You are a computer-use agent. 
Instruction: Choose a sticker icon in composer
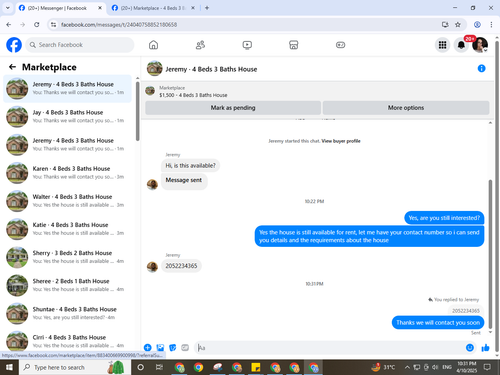173,348
